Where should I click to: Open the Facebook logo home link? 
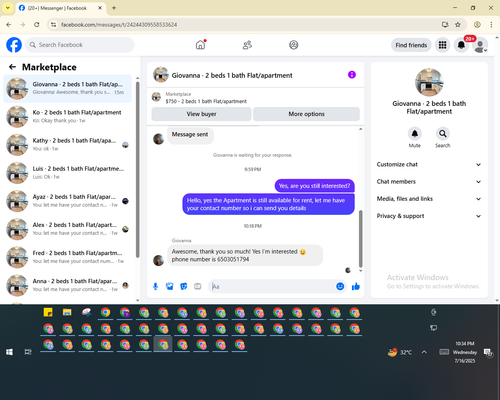click(14, 45)
